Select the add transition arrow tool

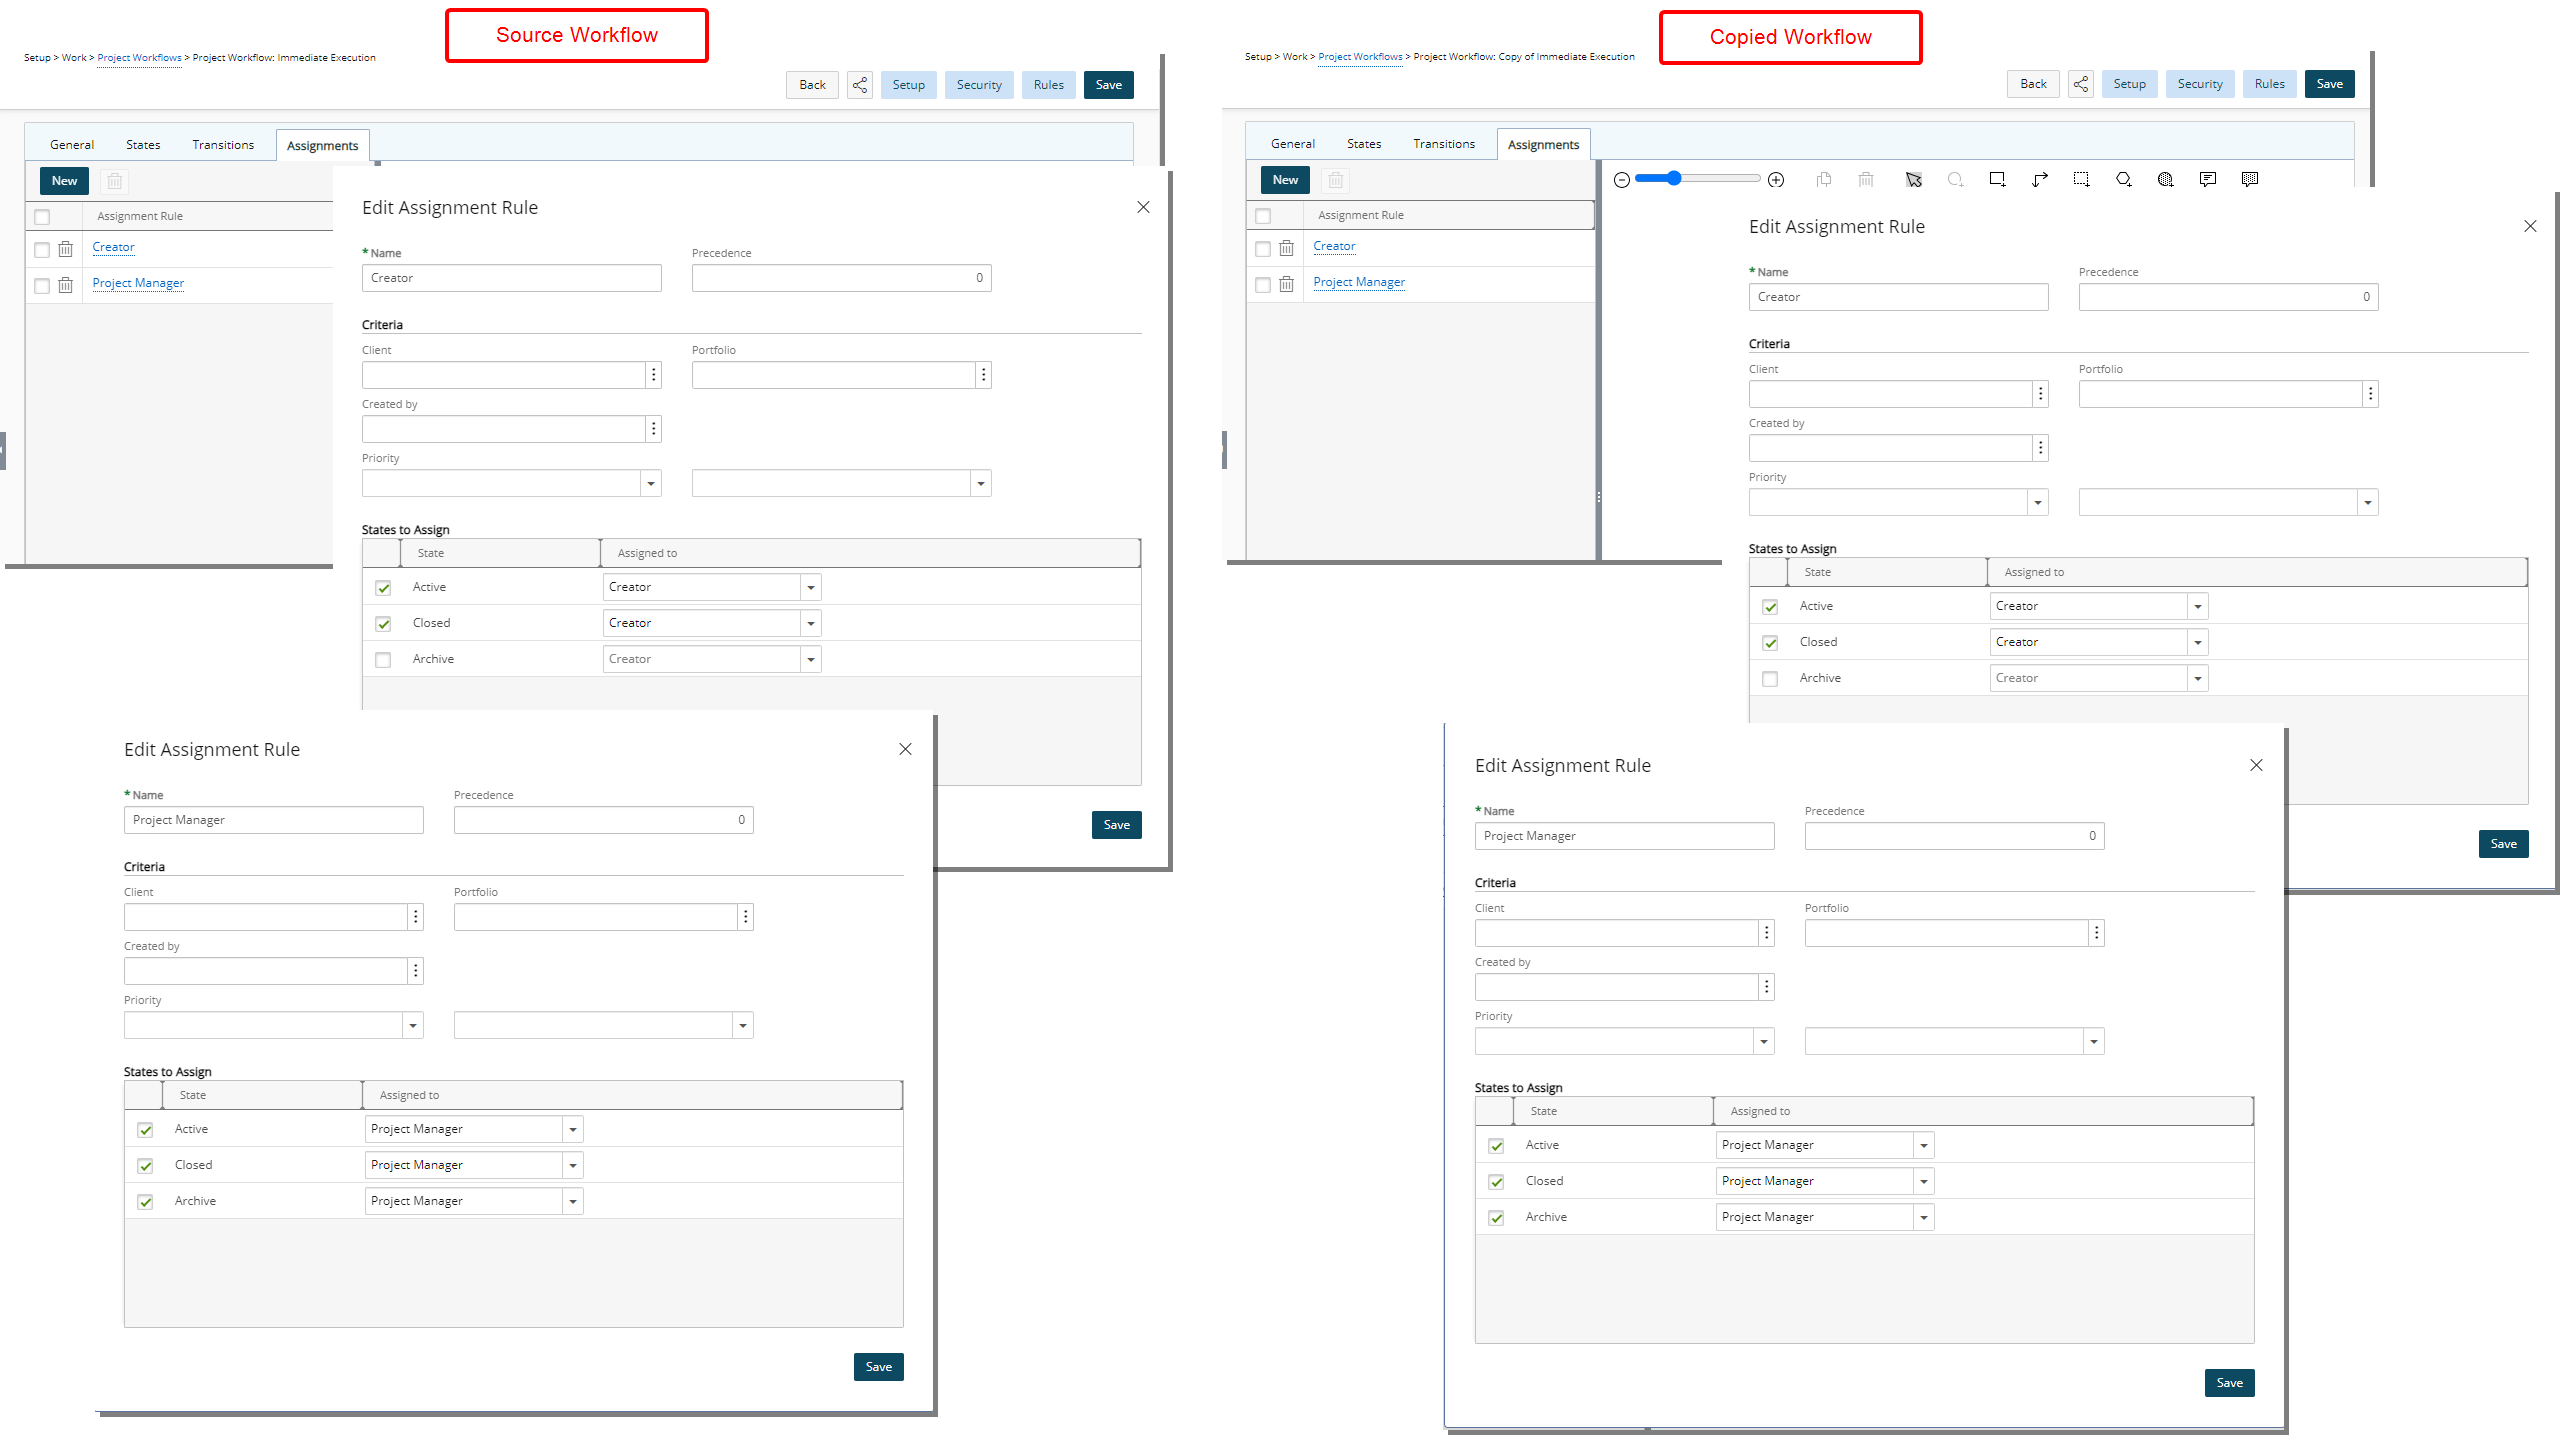point(2040,180)
